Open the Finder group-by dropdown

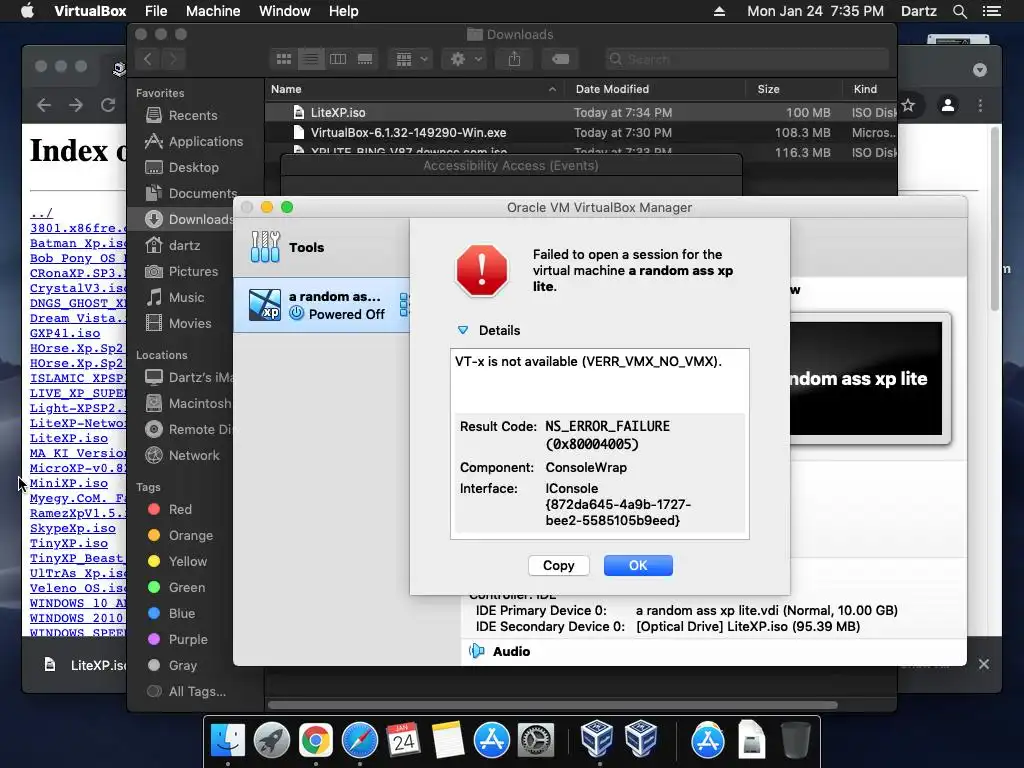pyautogui.click(x=411, y=59)
